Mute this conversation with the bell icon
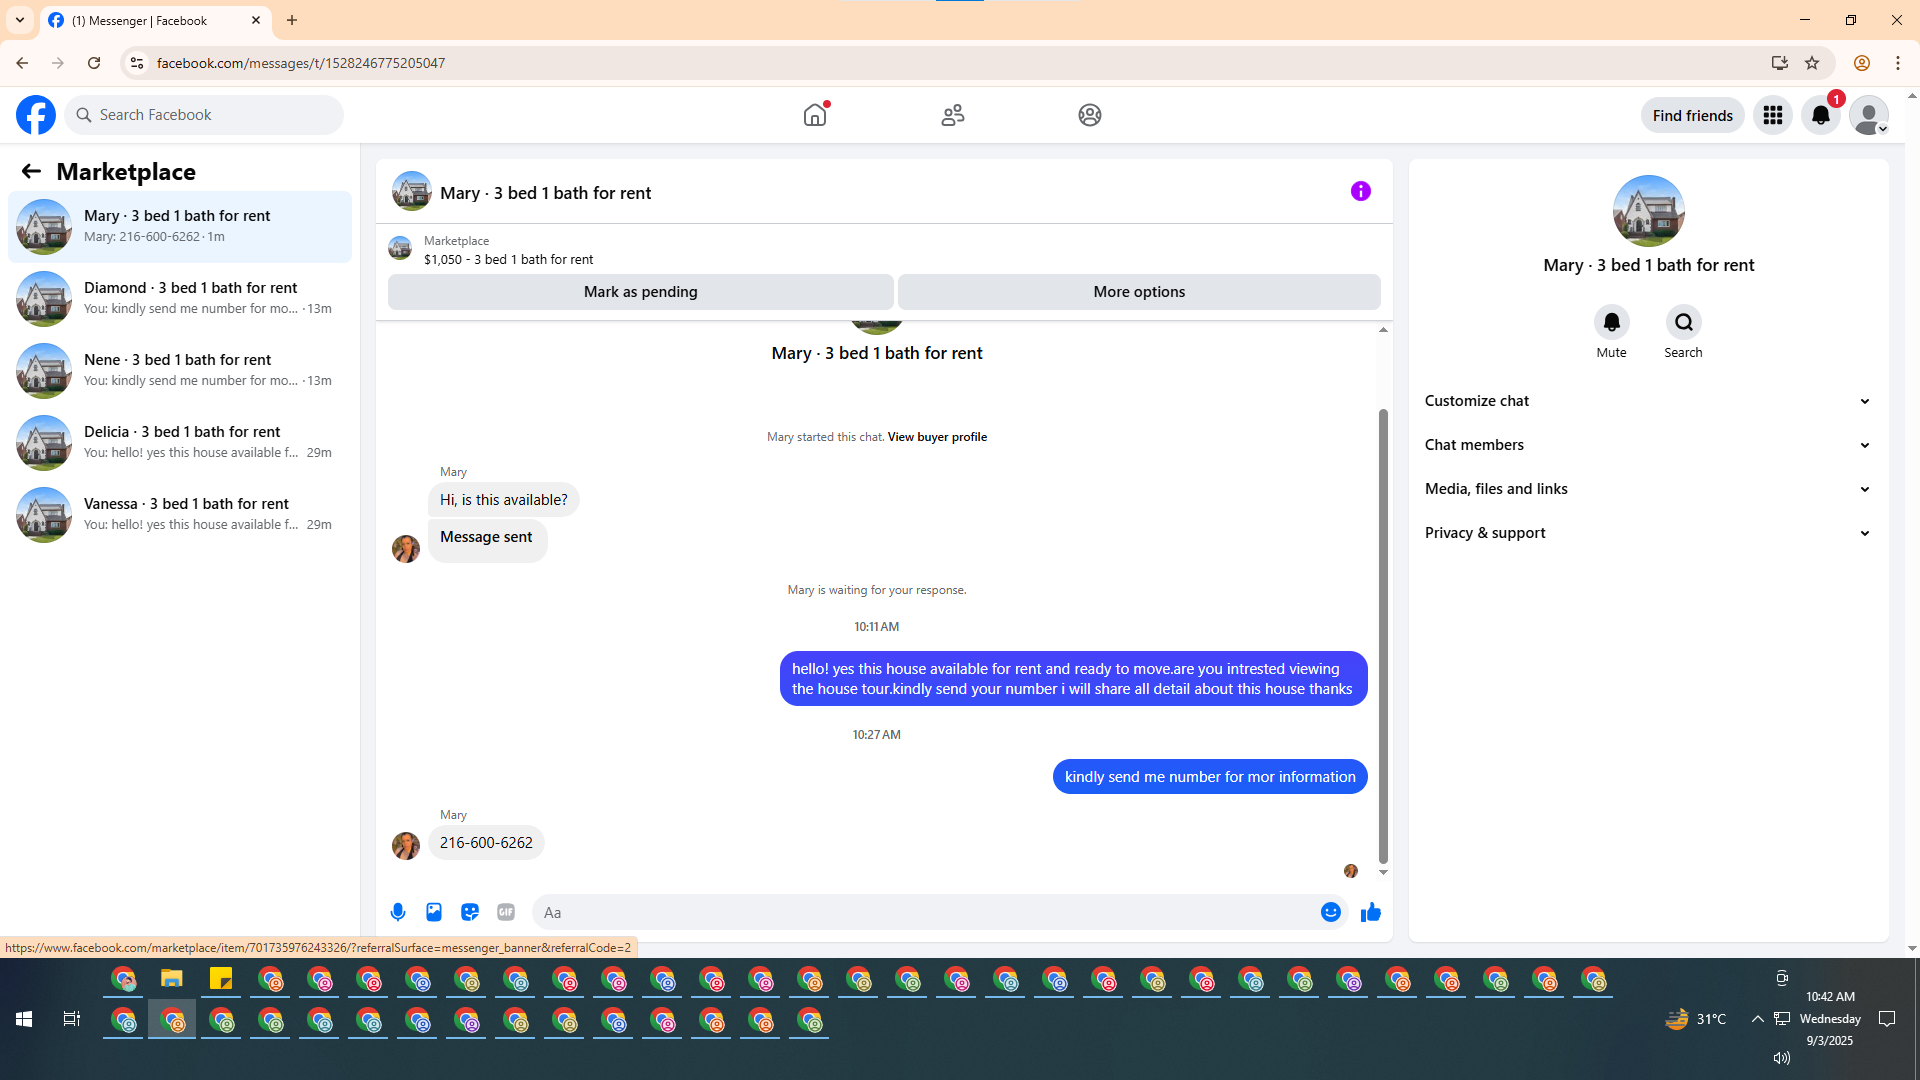 1612,322
